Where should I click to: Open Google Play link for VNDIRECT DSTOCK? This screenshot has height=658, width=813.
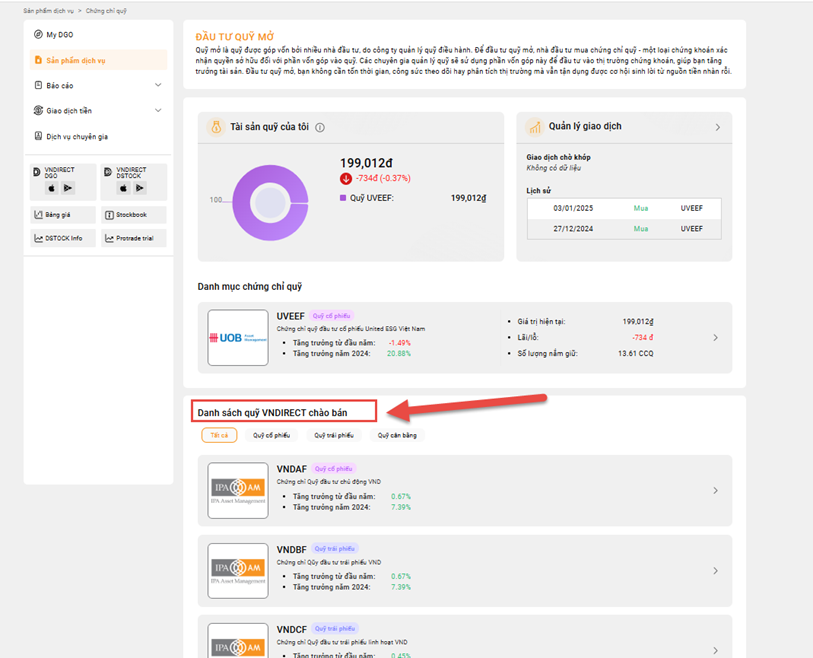(x=139, y=188)
